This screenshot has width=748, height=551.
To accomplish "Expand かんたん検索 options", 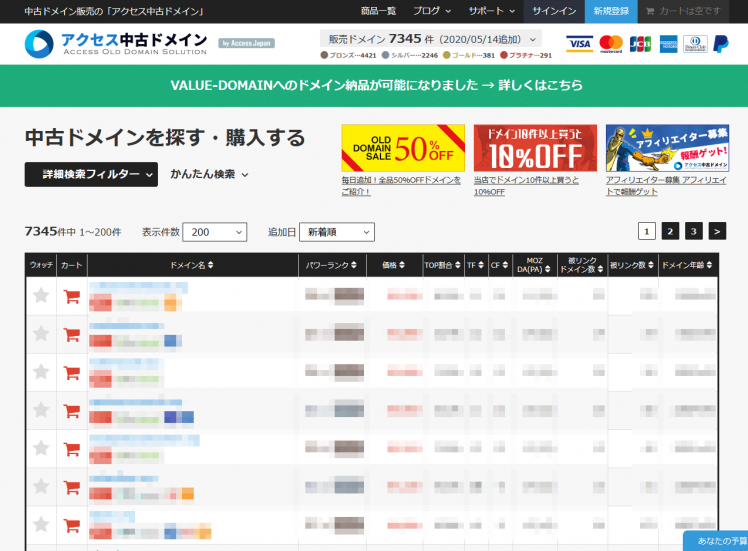I will coord(209,174).
